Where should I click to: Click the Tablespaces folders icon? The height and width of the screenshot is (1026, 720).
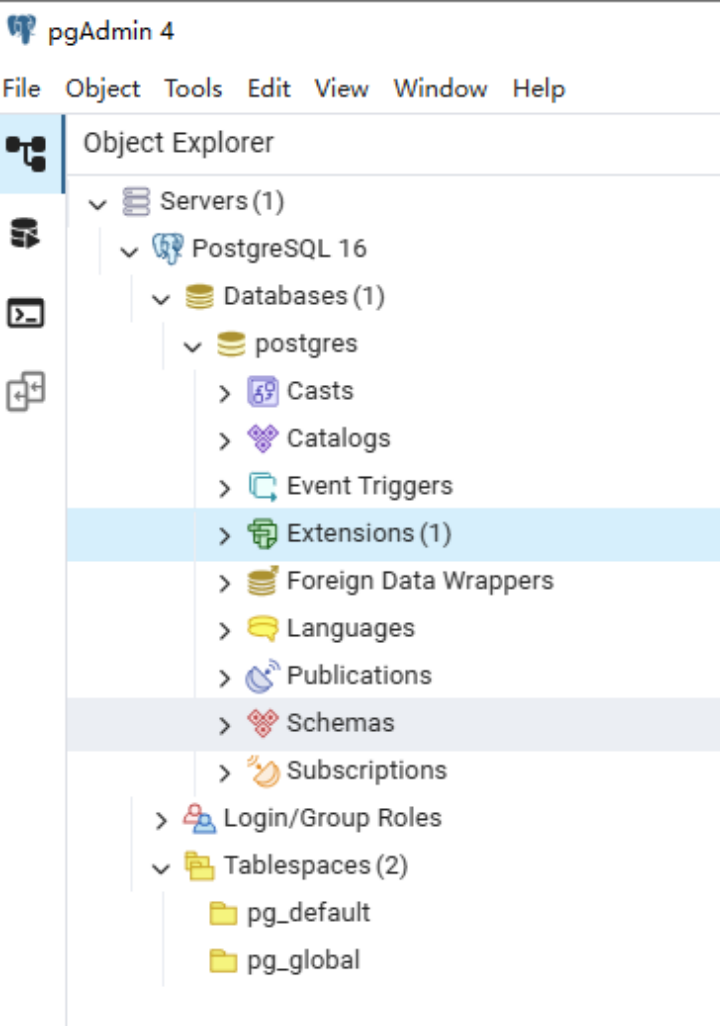coord(200,866)
